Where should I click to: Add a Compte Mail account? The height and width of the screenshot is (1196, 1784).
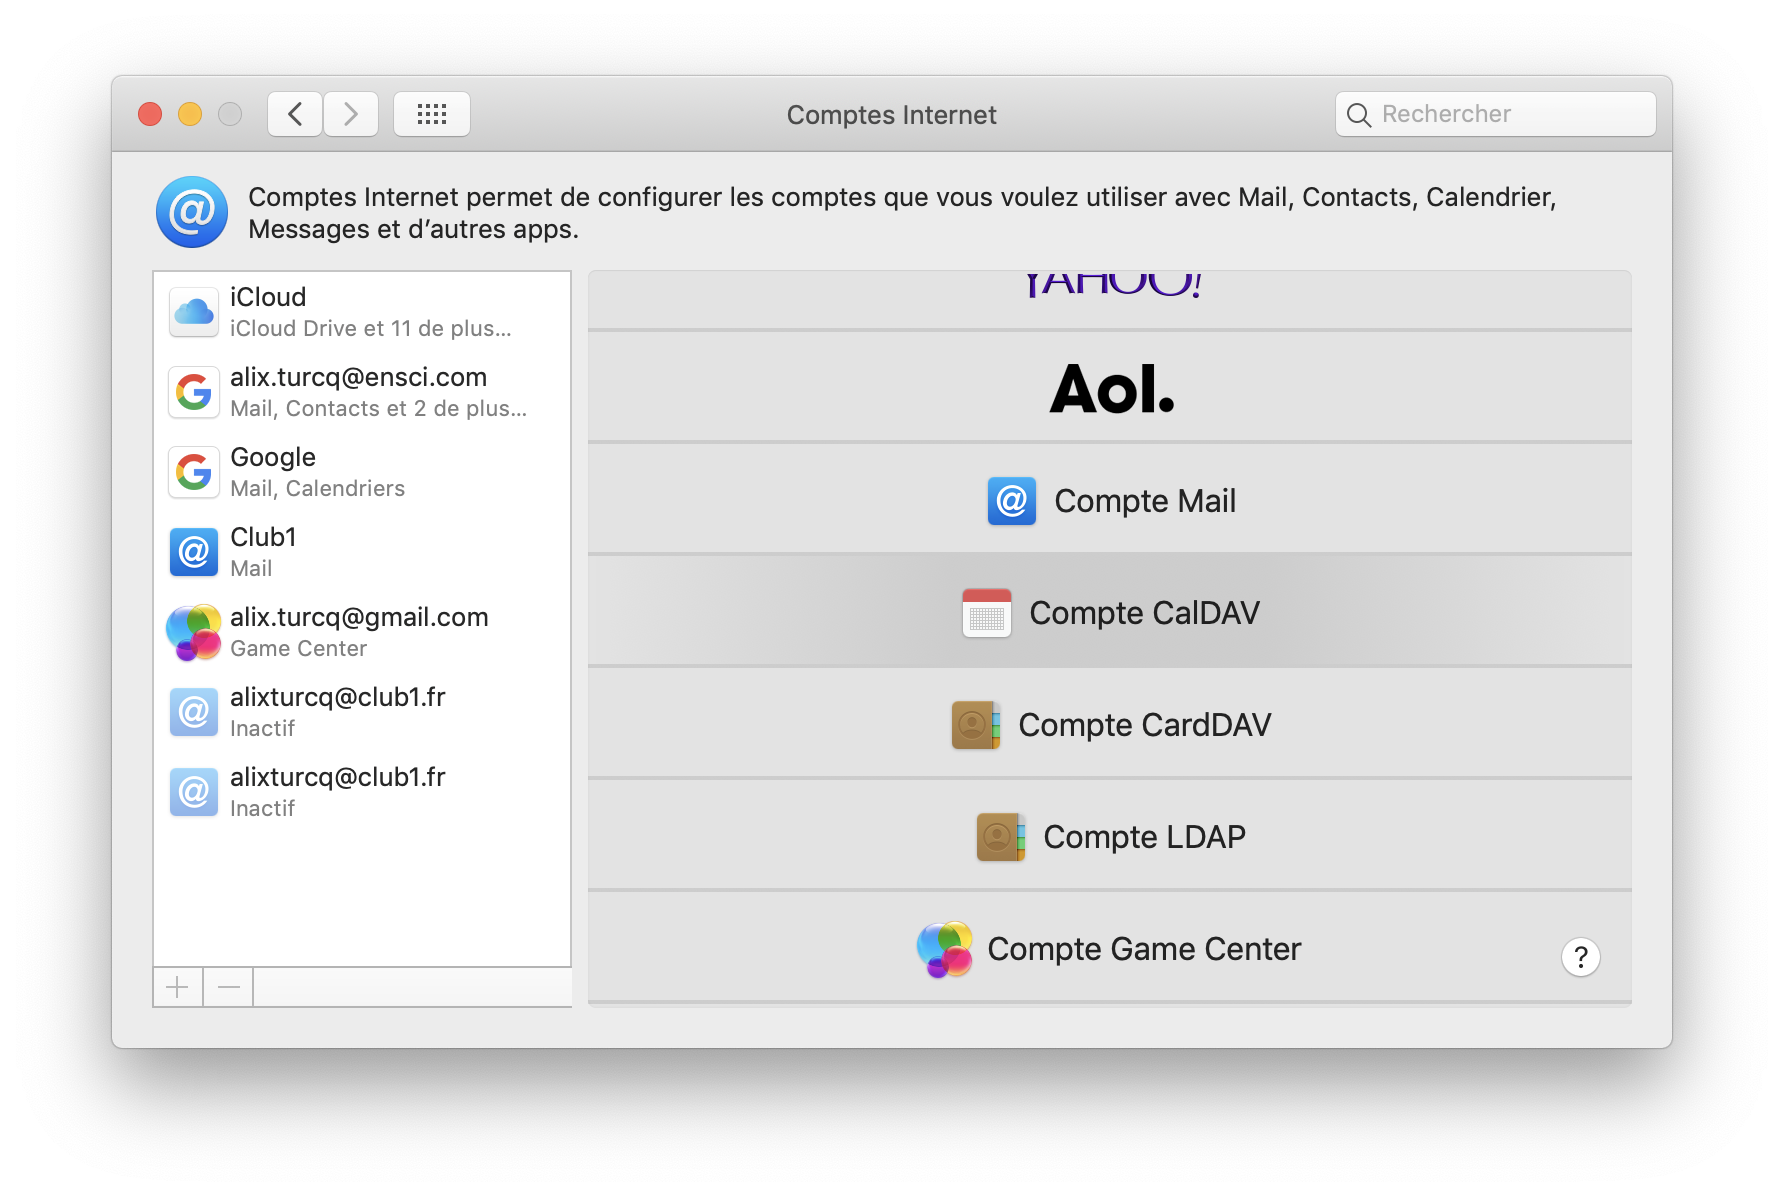point(1110,499)
